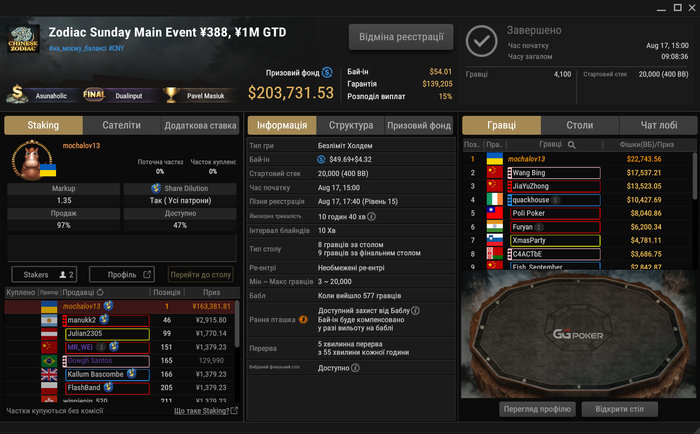Click Brazil flag next to Dowgh Santos
Screen dimensions: 700x434
49,360
